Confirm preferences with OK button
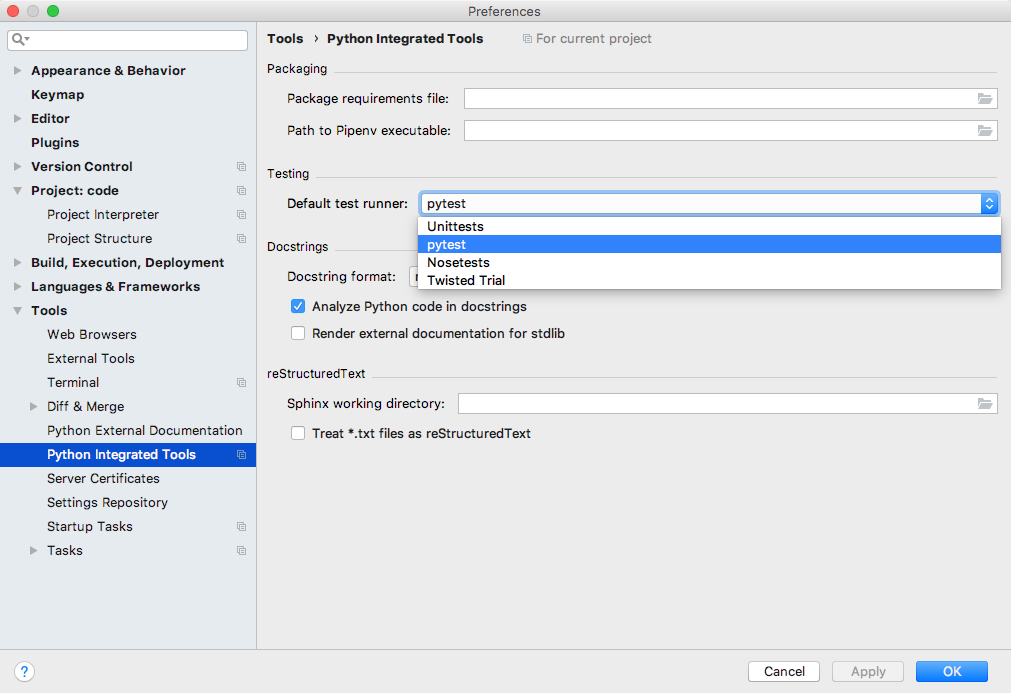 pos(952,671)
